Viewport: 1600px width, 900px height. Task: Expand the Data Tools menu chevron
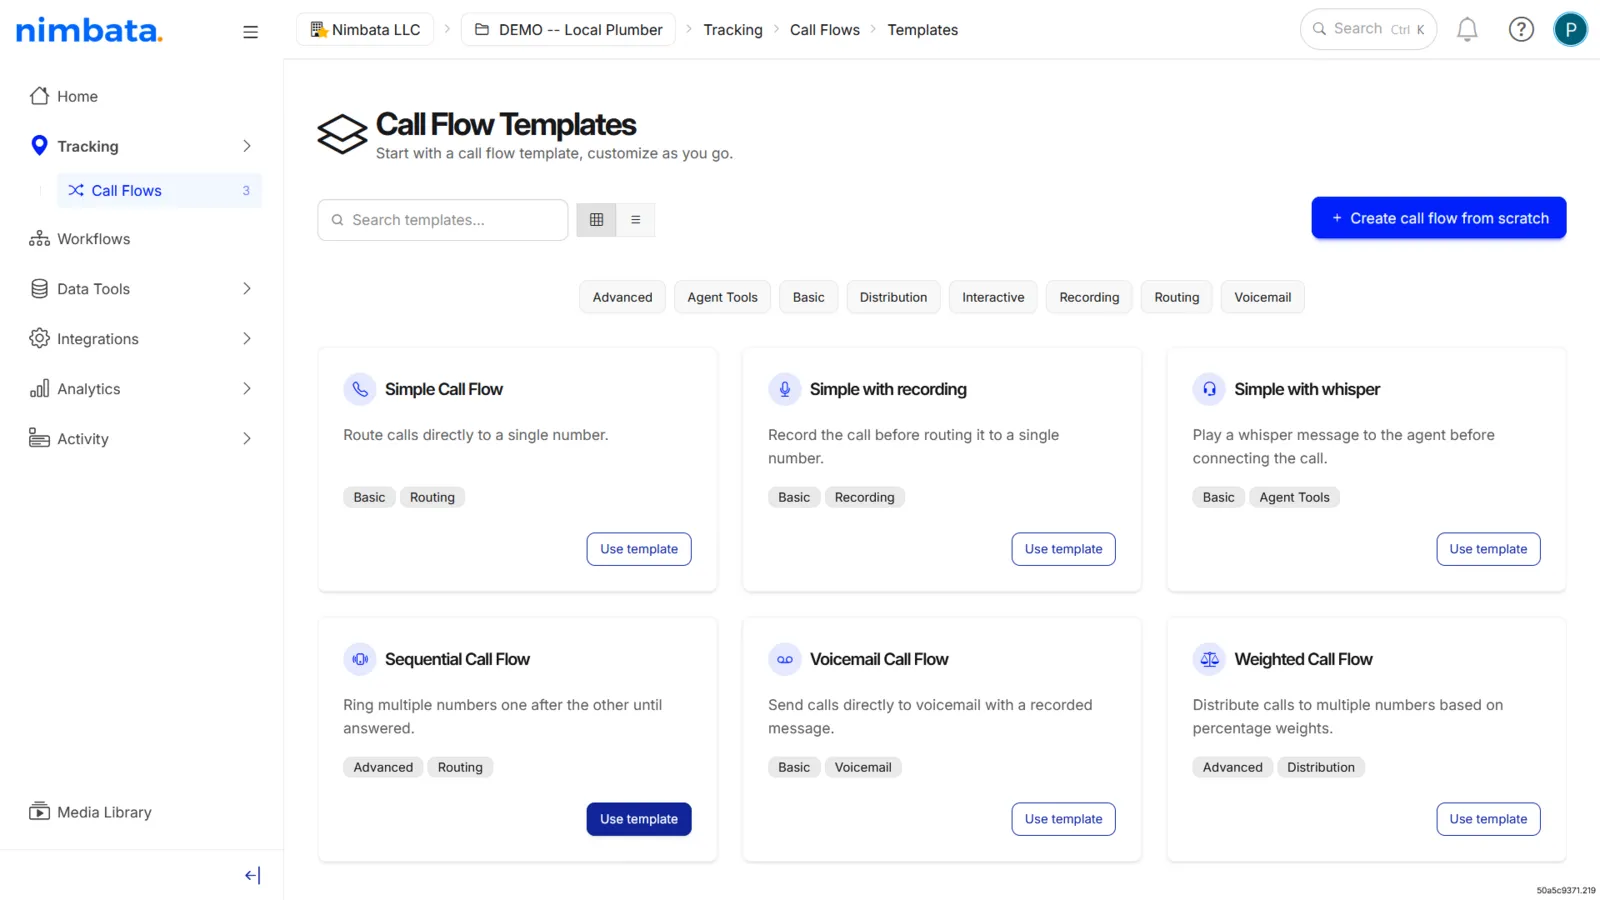247,289
